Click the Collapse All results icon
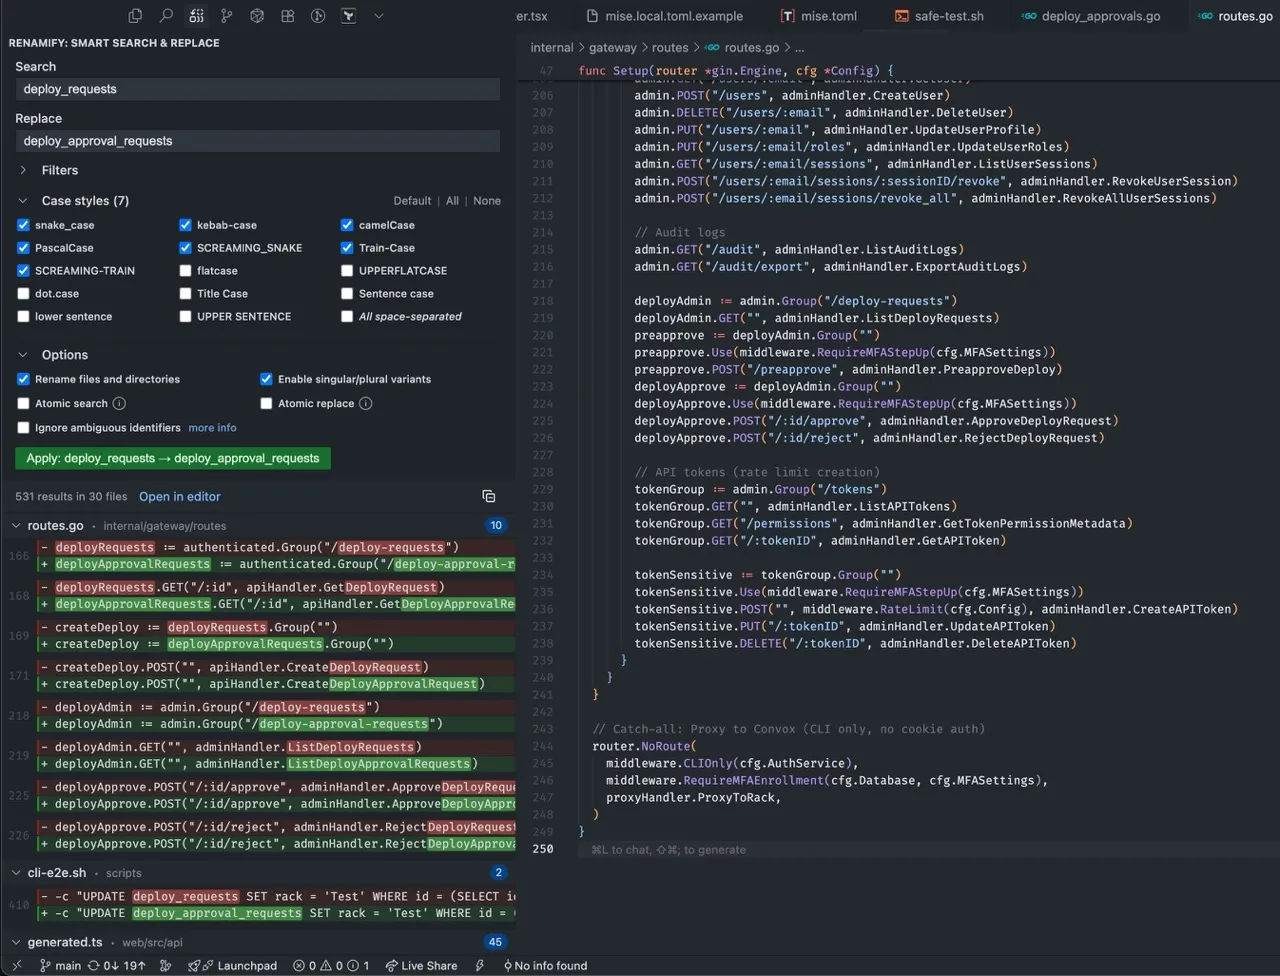 488,496
